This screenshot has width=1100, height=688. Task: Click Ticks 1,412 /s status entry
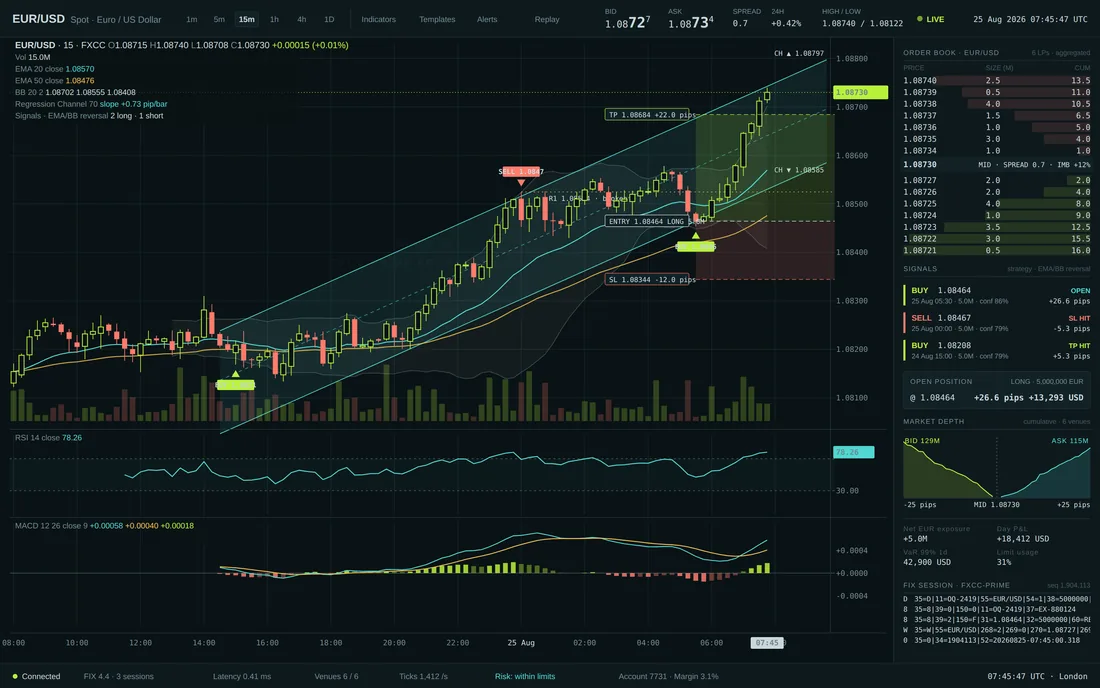coord(423,677)
